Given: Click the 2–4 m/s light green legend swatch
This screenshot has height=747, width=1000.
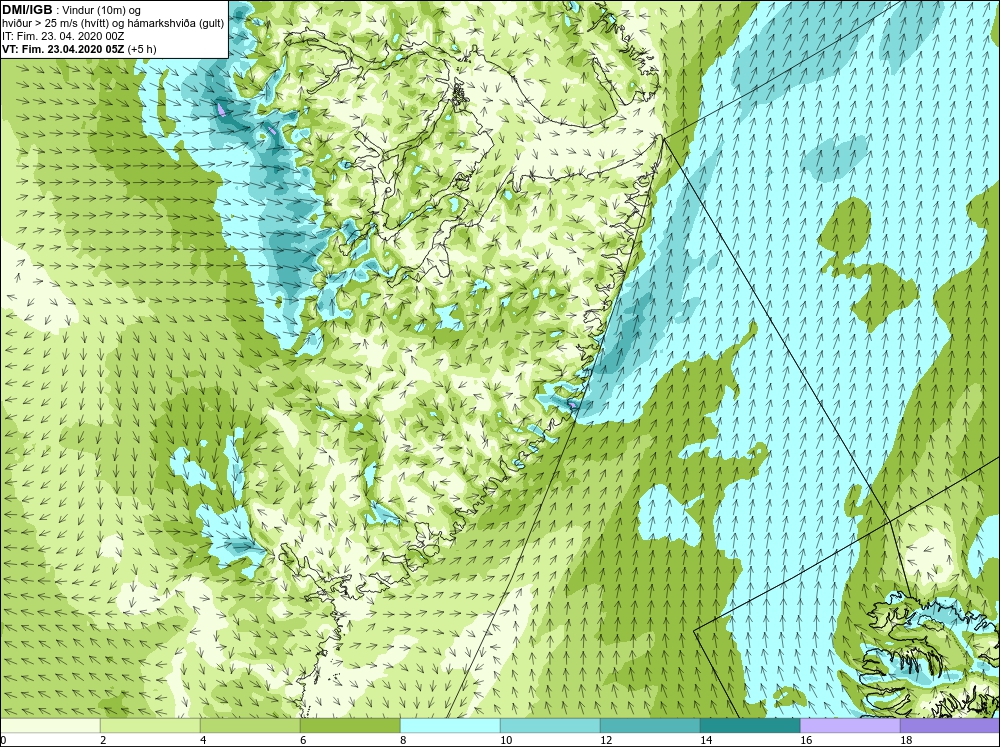Looking at the screenshot, I should [x=150, y=726].
